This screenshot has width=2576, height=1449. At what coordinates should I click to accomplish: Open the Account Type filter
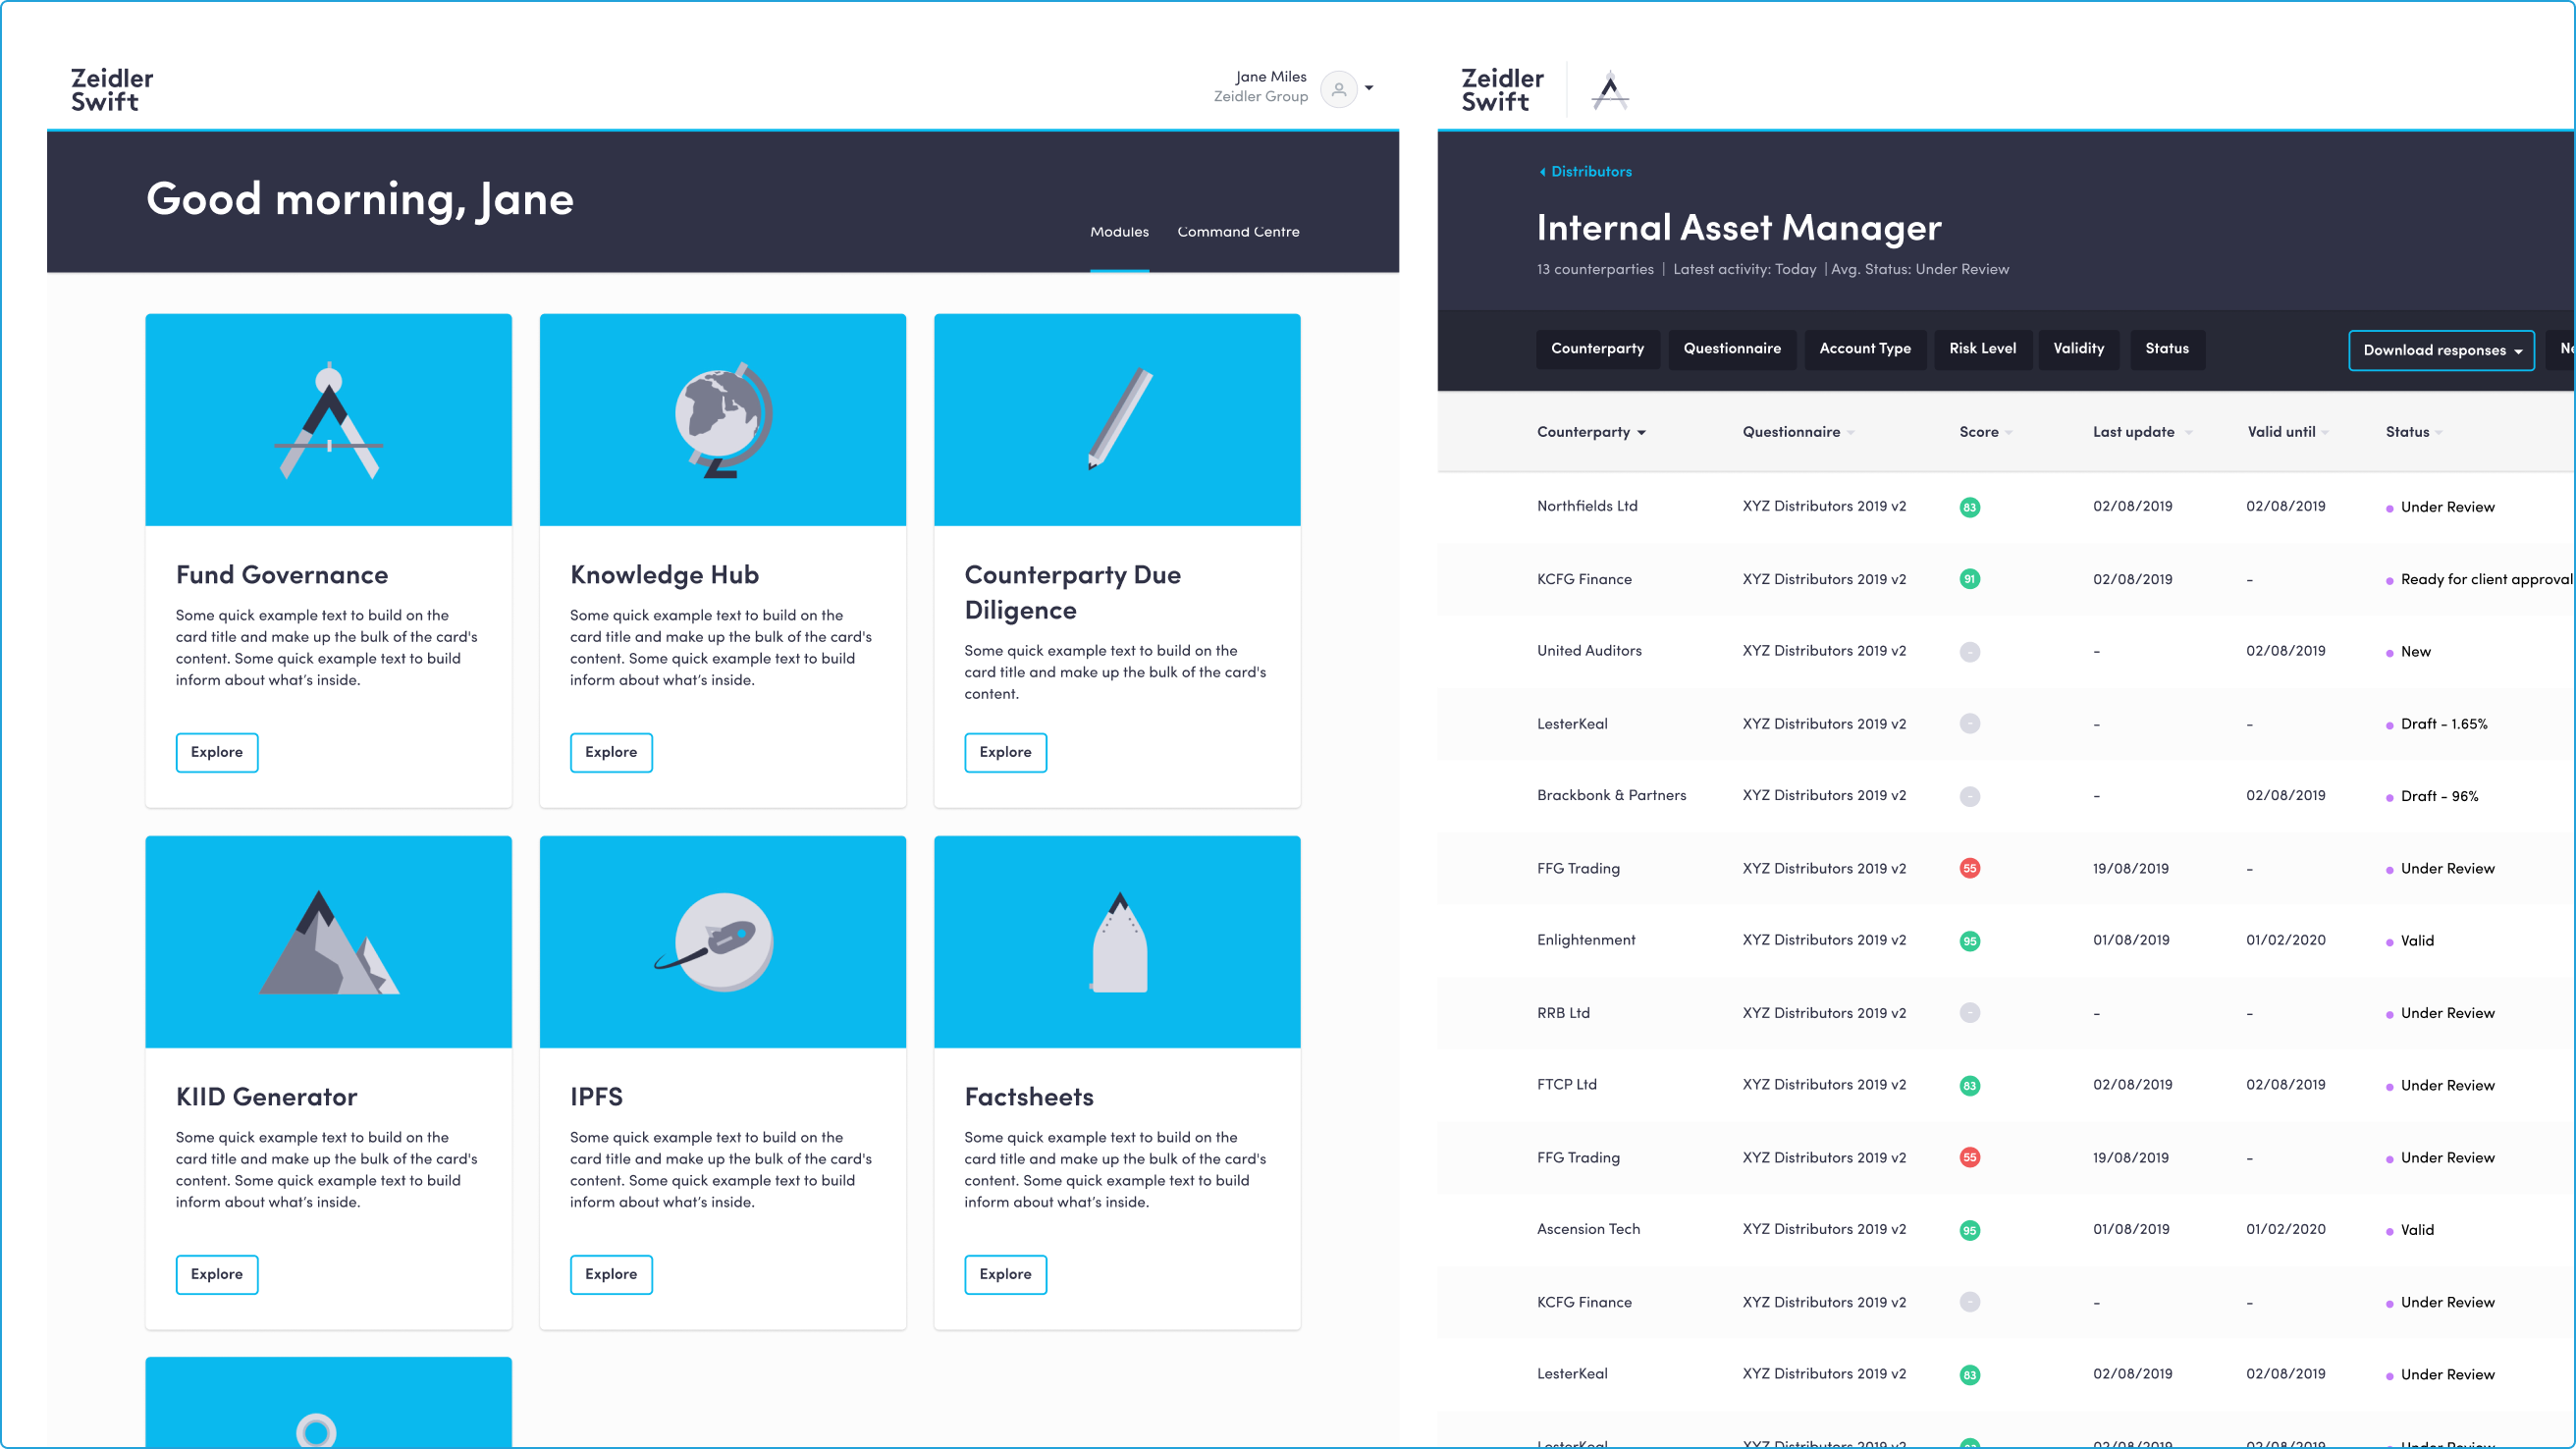(1864, 349)
